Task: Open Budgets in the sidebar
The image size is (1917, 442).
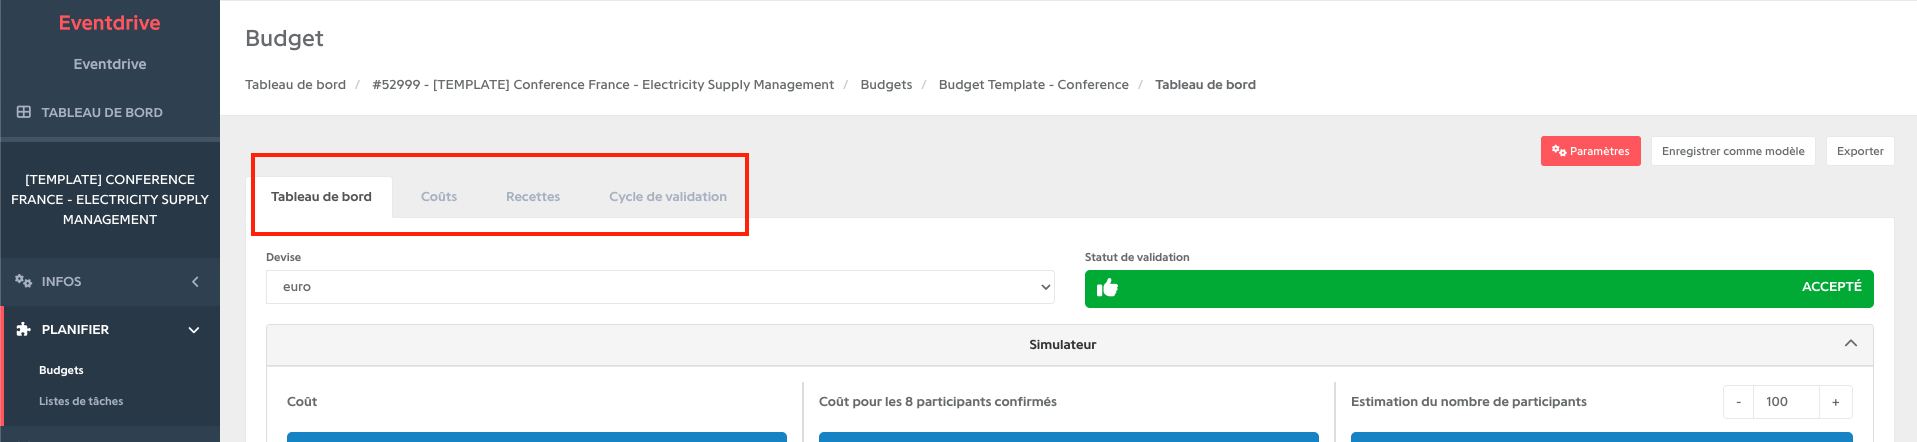Action: pyautogui.click(x=61, y=370)
